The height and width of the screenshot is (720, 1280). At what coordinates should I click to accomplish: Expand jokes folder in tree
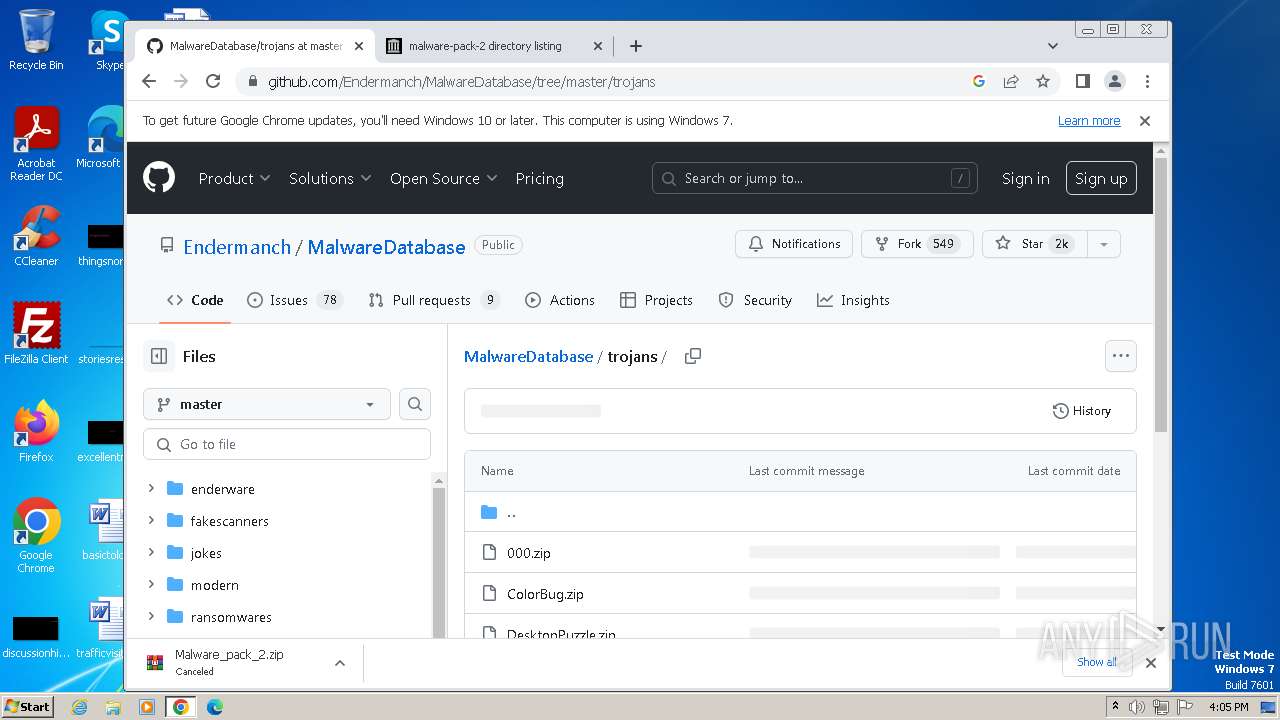pyautogui.click(x=151, y=552)
